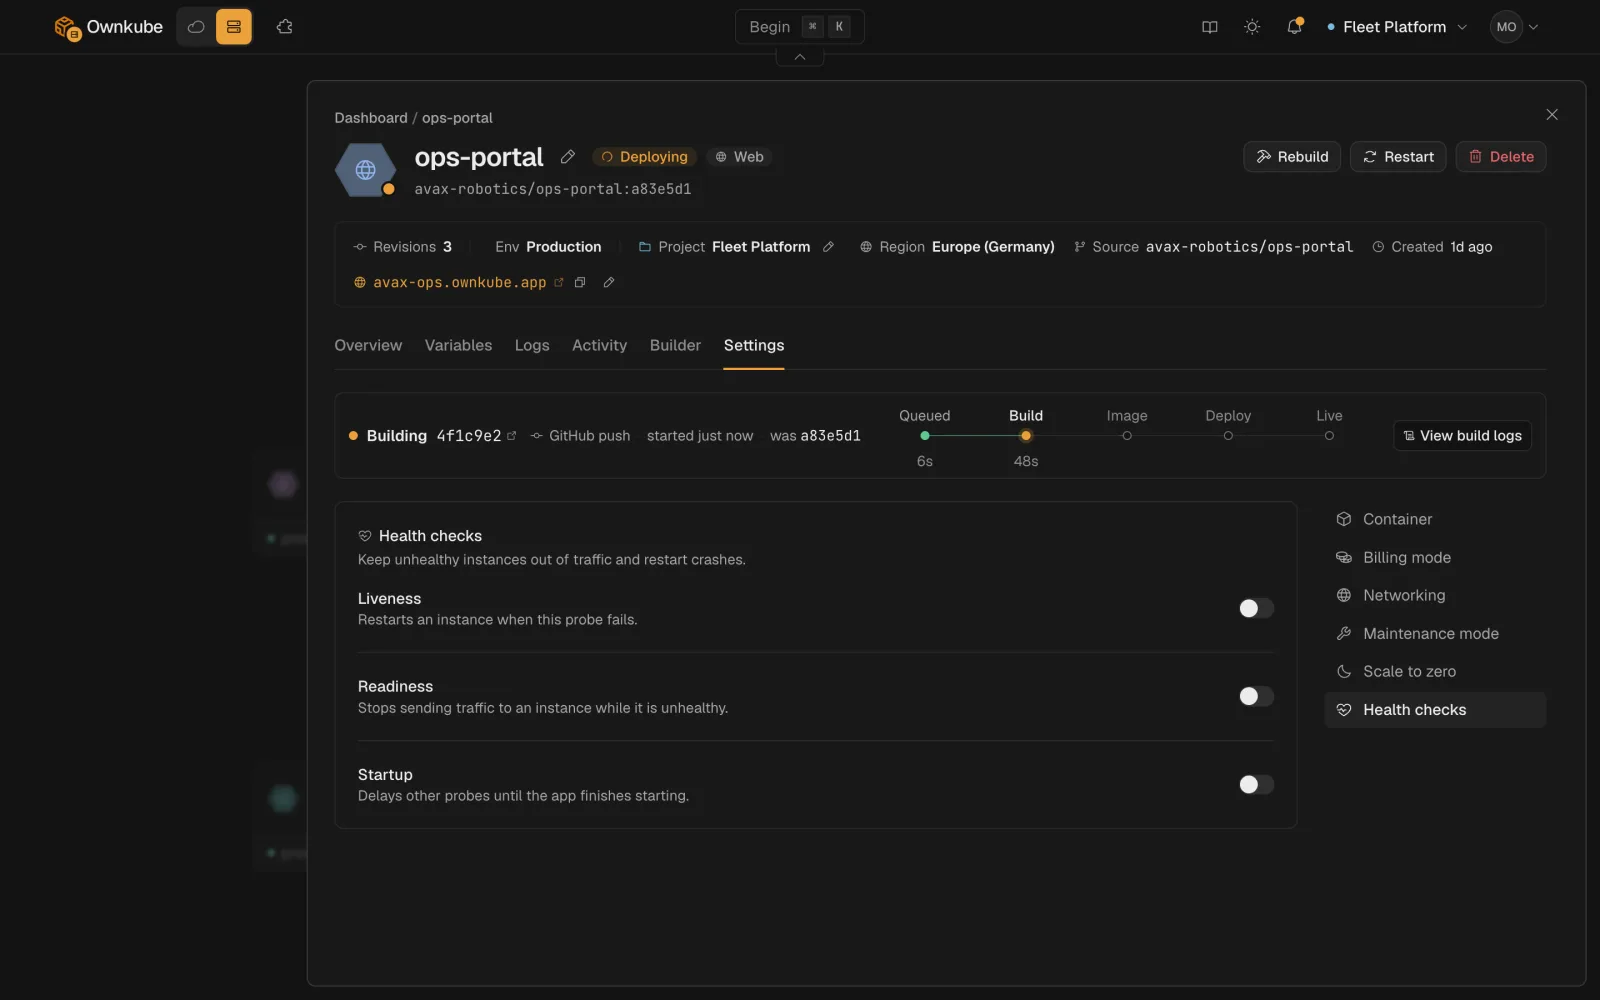Open the documentation book icon
This screenshot has width=1600, height=1000.
[x=1210, y=27]
